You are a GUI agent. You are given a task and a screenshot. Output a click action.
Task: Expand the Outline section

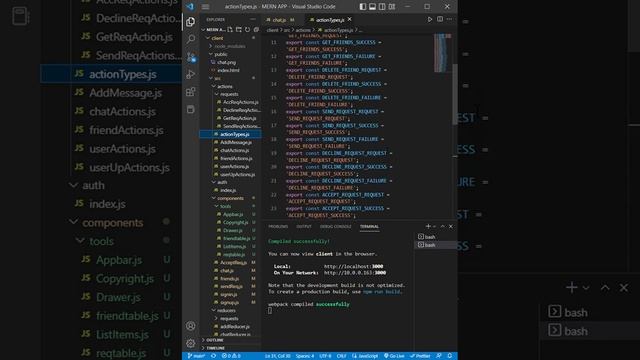[x=231, y=340]
